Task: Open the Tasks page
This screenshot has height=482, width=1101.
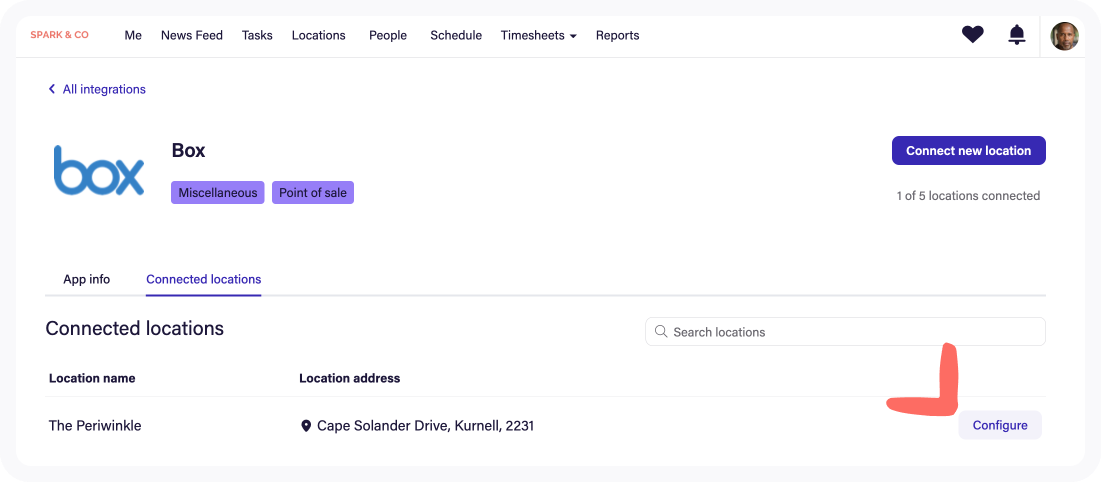Action: 257,35
